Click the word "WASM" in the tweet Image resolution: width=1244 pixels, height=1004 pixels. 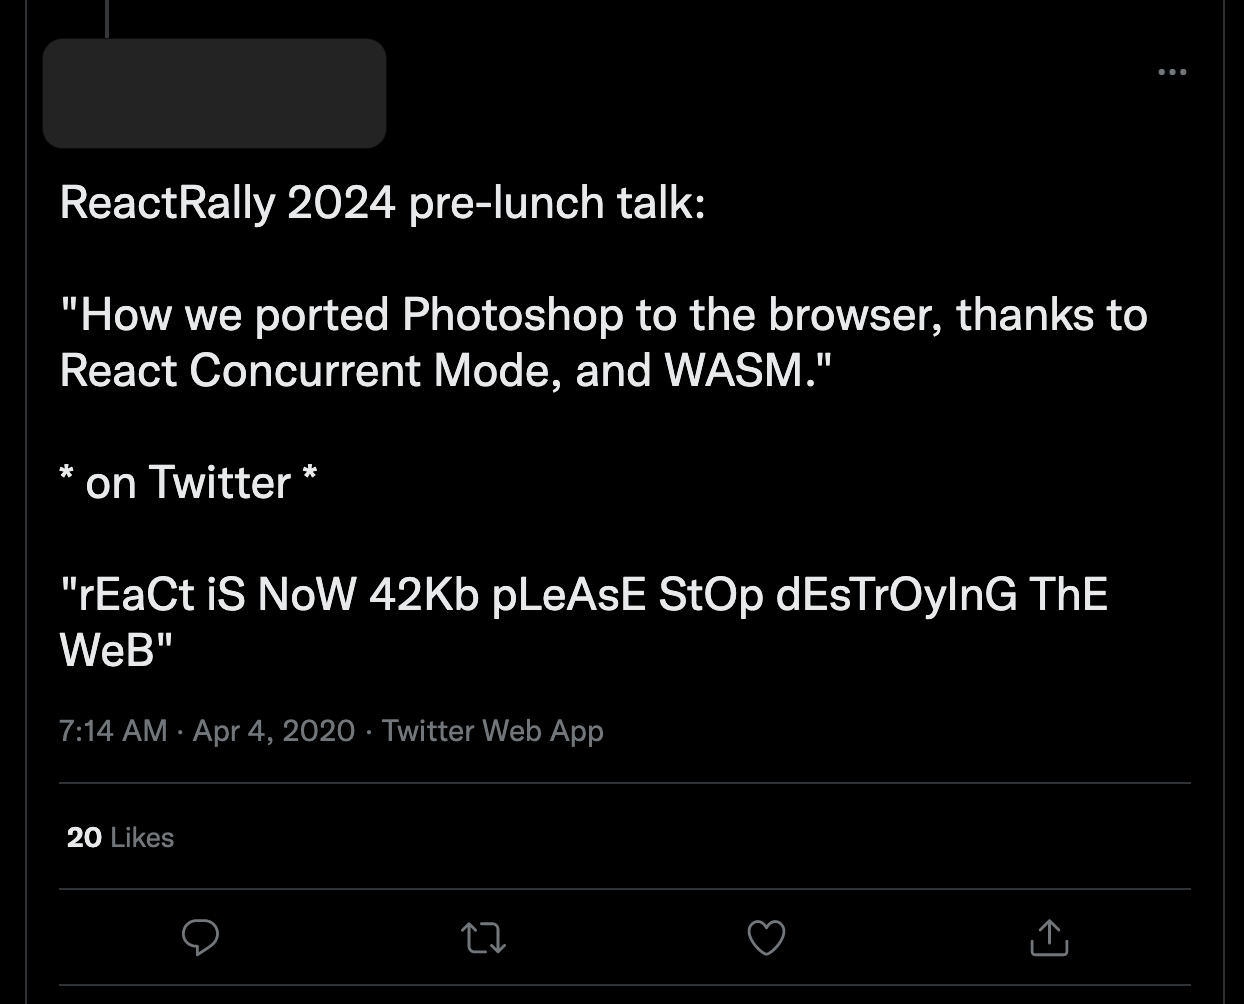coord(734,371)
